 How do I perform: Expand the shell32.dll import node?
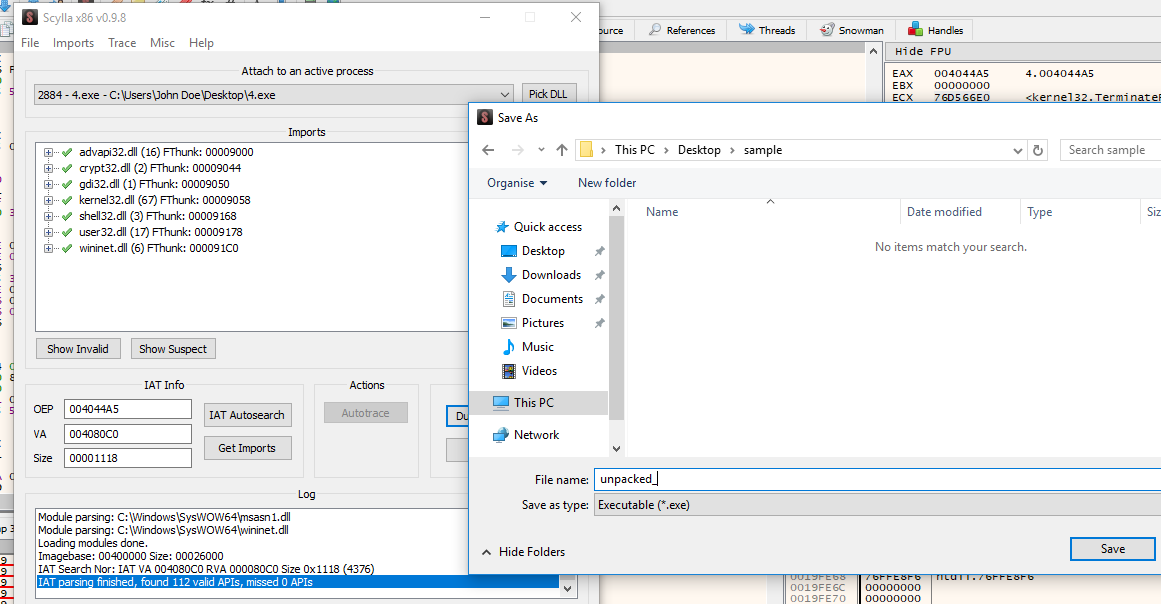coord(48,216)
